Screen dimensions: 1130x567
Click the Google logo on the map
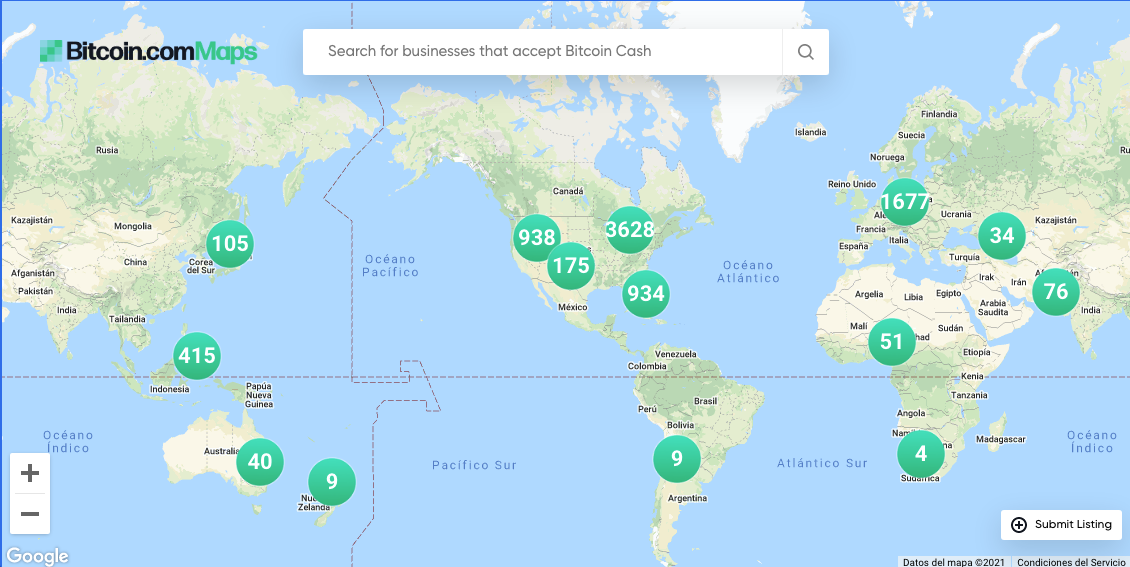(x=37, y=556)
